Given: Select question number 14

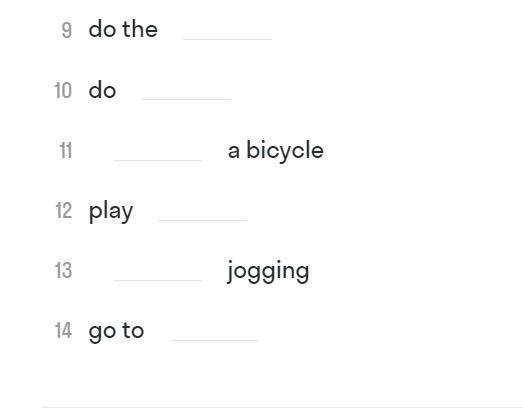Looking at the screenshot, I should tap(63, 331).
